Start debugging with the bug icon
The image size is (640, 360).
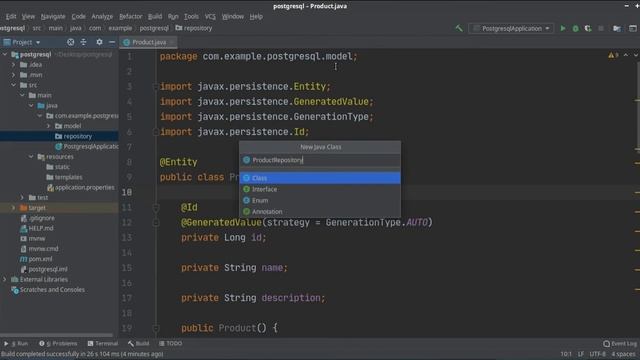576,28
